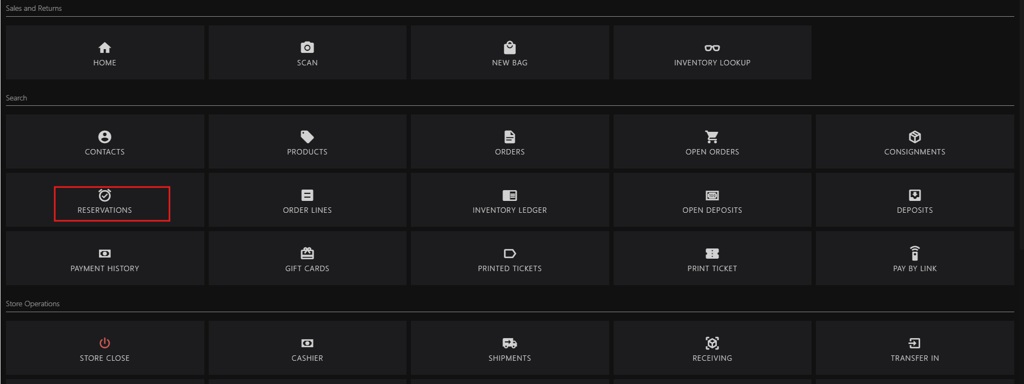Viewport: 1024px width, 384px height.
Task: Open the Open Deposits cash icon
Action: point(712,195)
